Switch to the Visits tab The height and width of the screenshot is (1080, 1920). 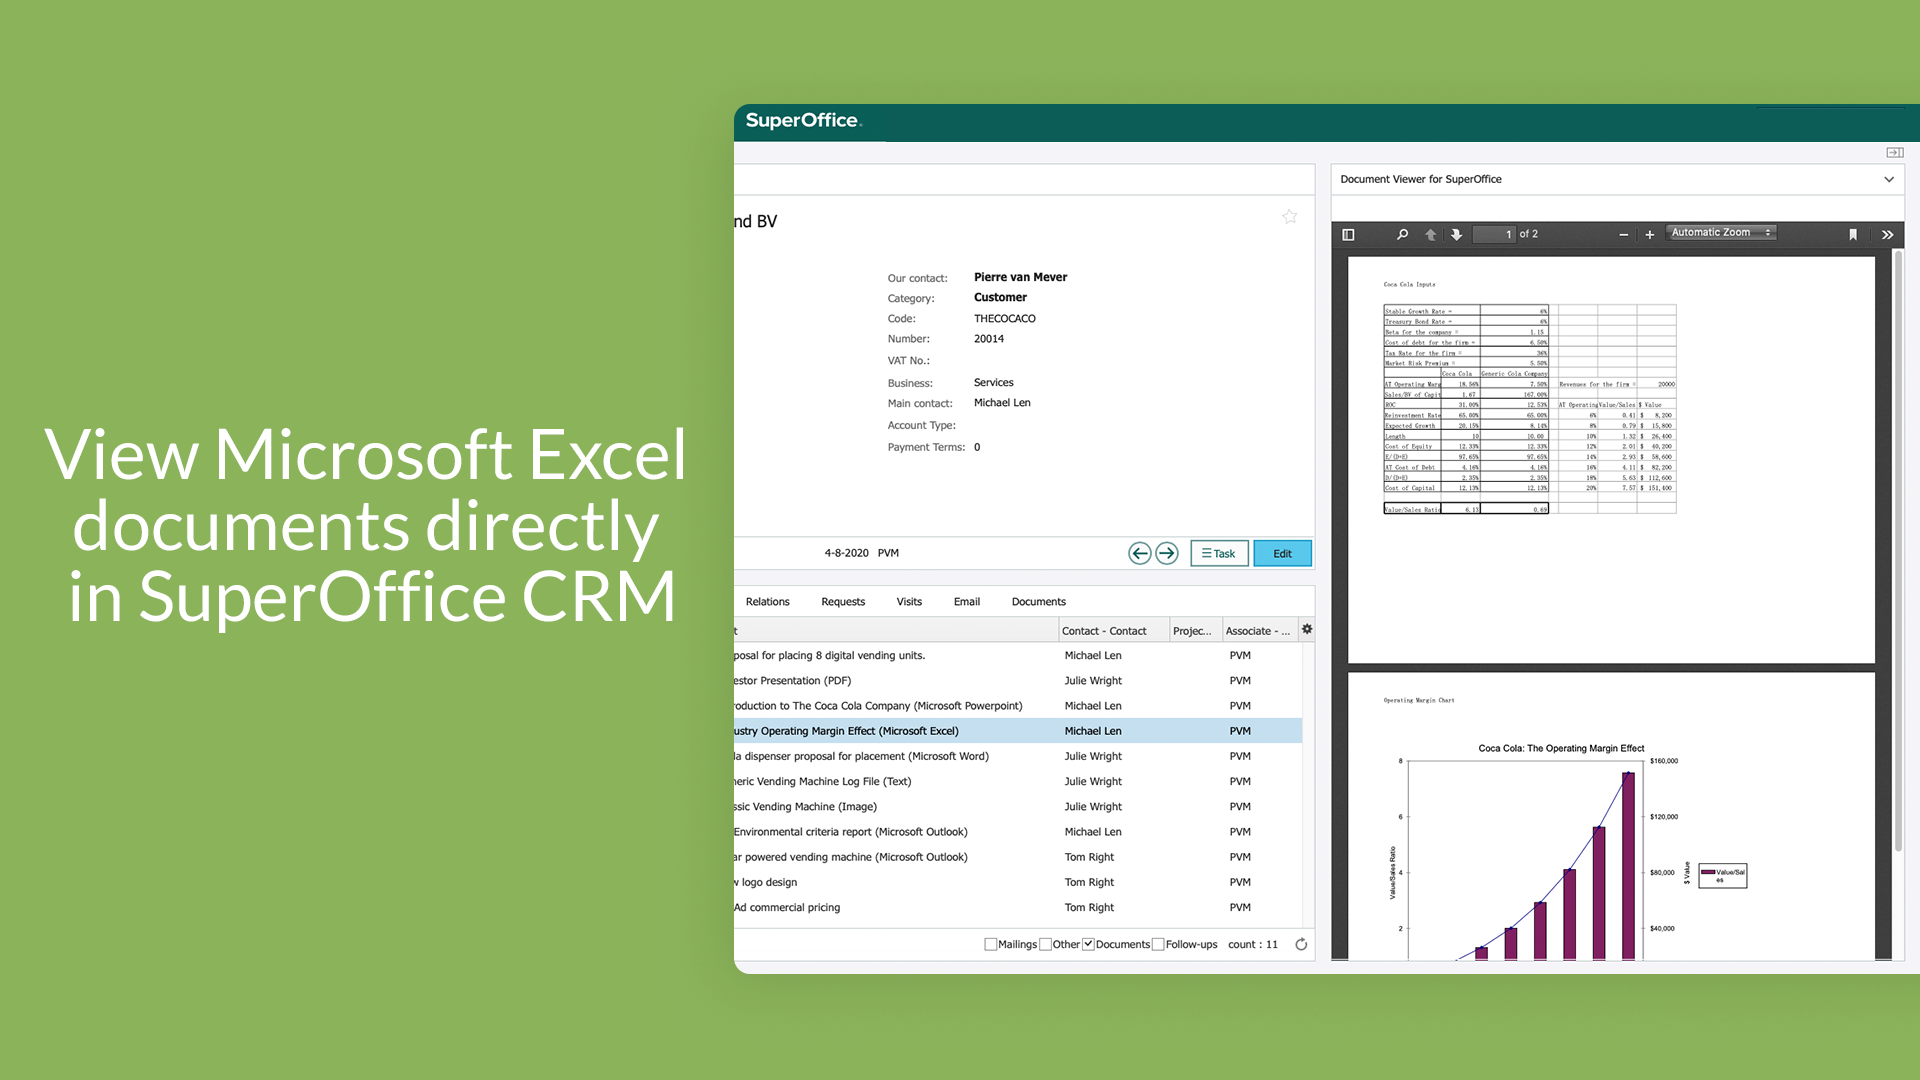(909, 602)
